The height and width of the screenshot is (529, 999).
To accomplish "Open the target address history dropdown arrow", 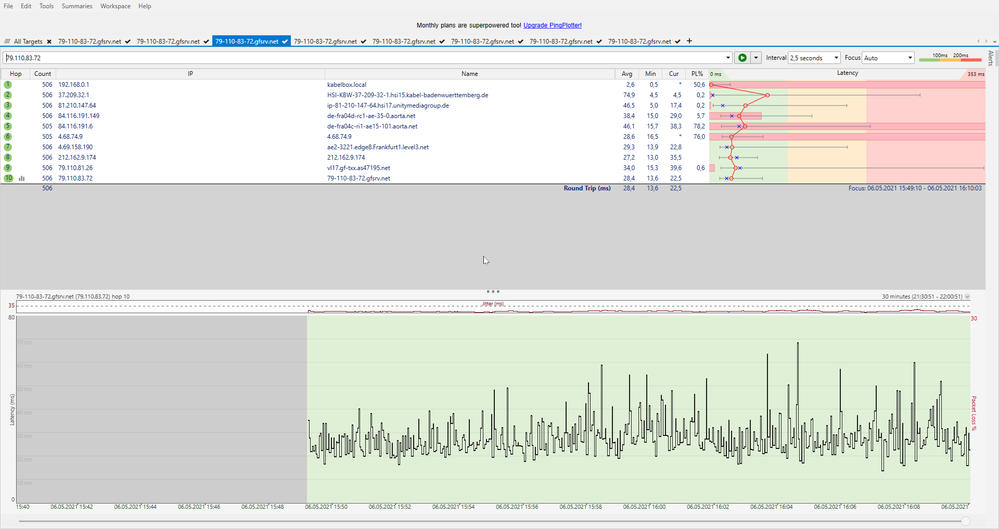I will [x=728, y=58].
